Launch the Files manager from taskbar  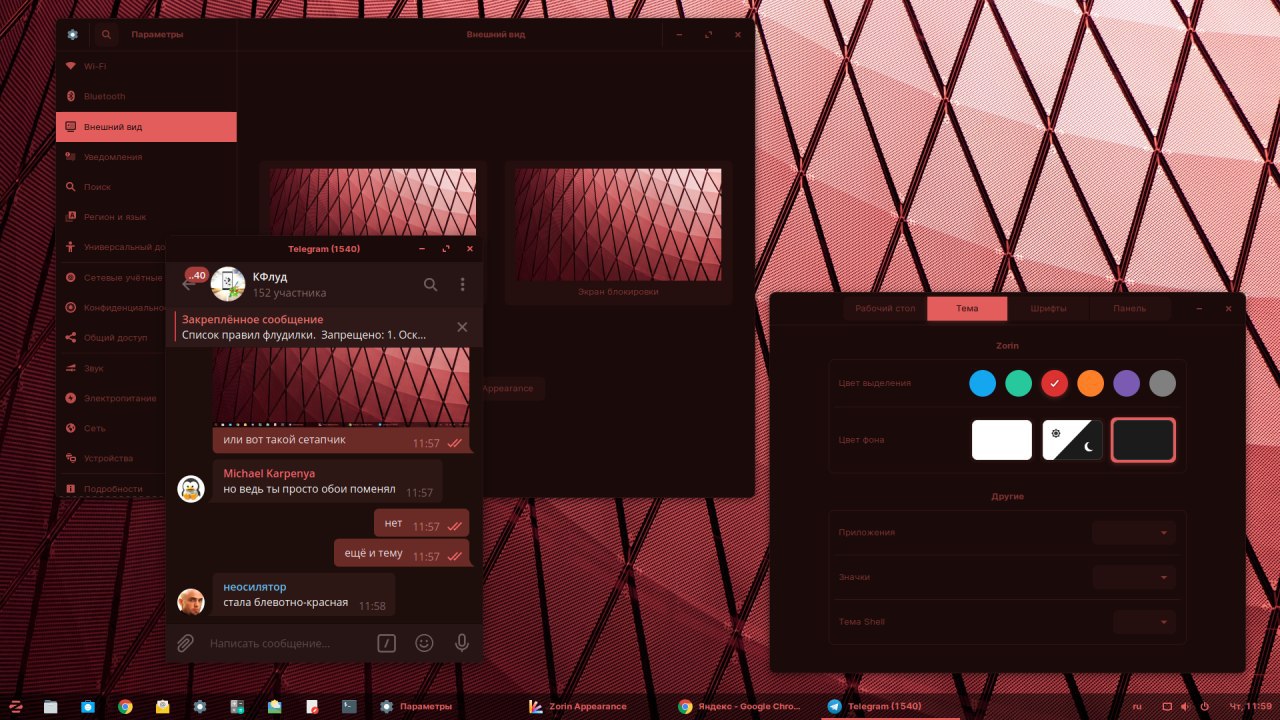coord(51,706)
